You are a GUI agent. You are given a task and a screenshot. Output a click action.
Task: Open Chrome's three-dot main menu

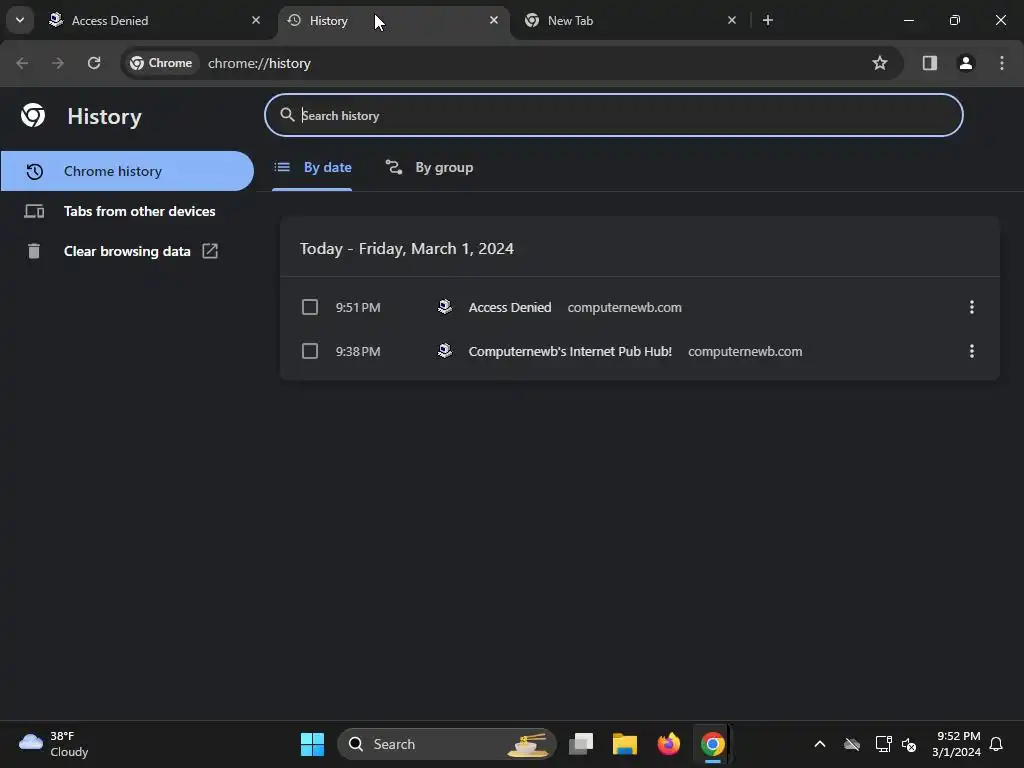(x=1002, y=63)
